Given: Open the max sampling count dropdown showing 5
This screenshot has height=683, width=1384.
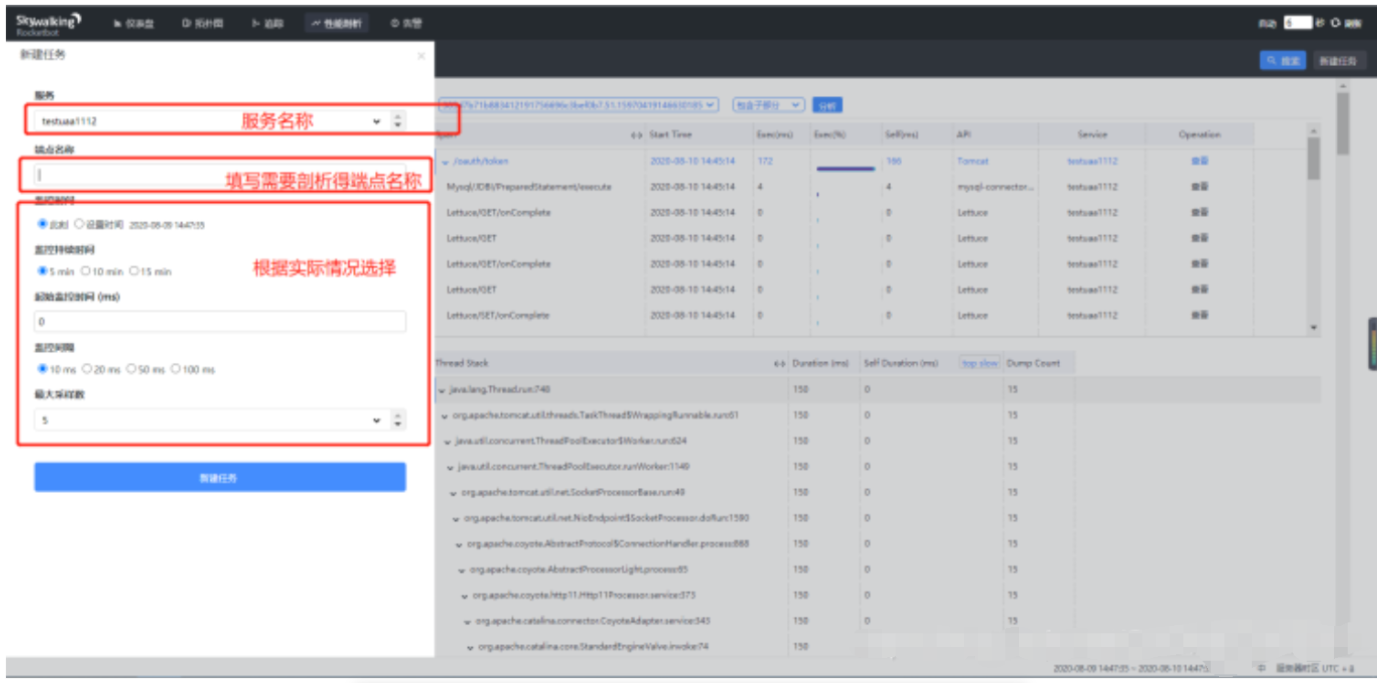Looking at the screenshot, I should coord(210,421).
